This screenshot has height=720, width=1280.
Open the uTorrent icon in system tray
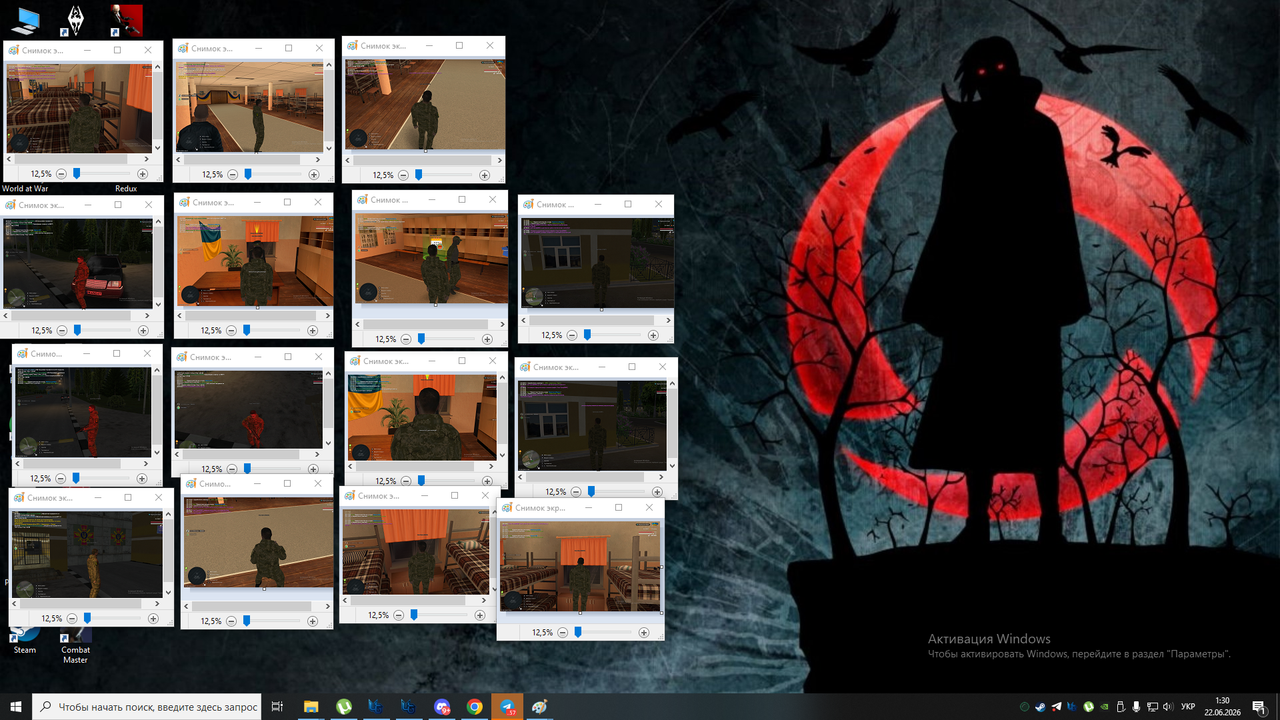(1088, 706)
